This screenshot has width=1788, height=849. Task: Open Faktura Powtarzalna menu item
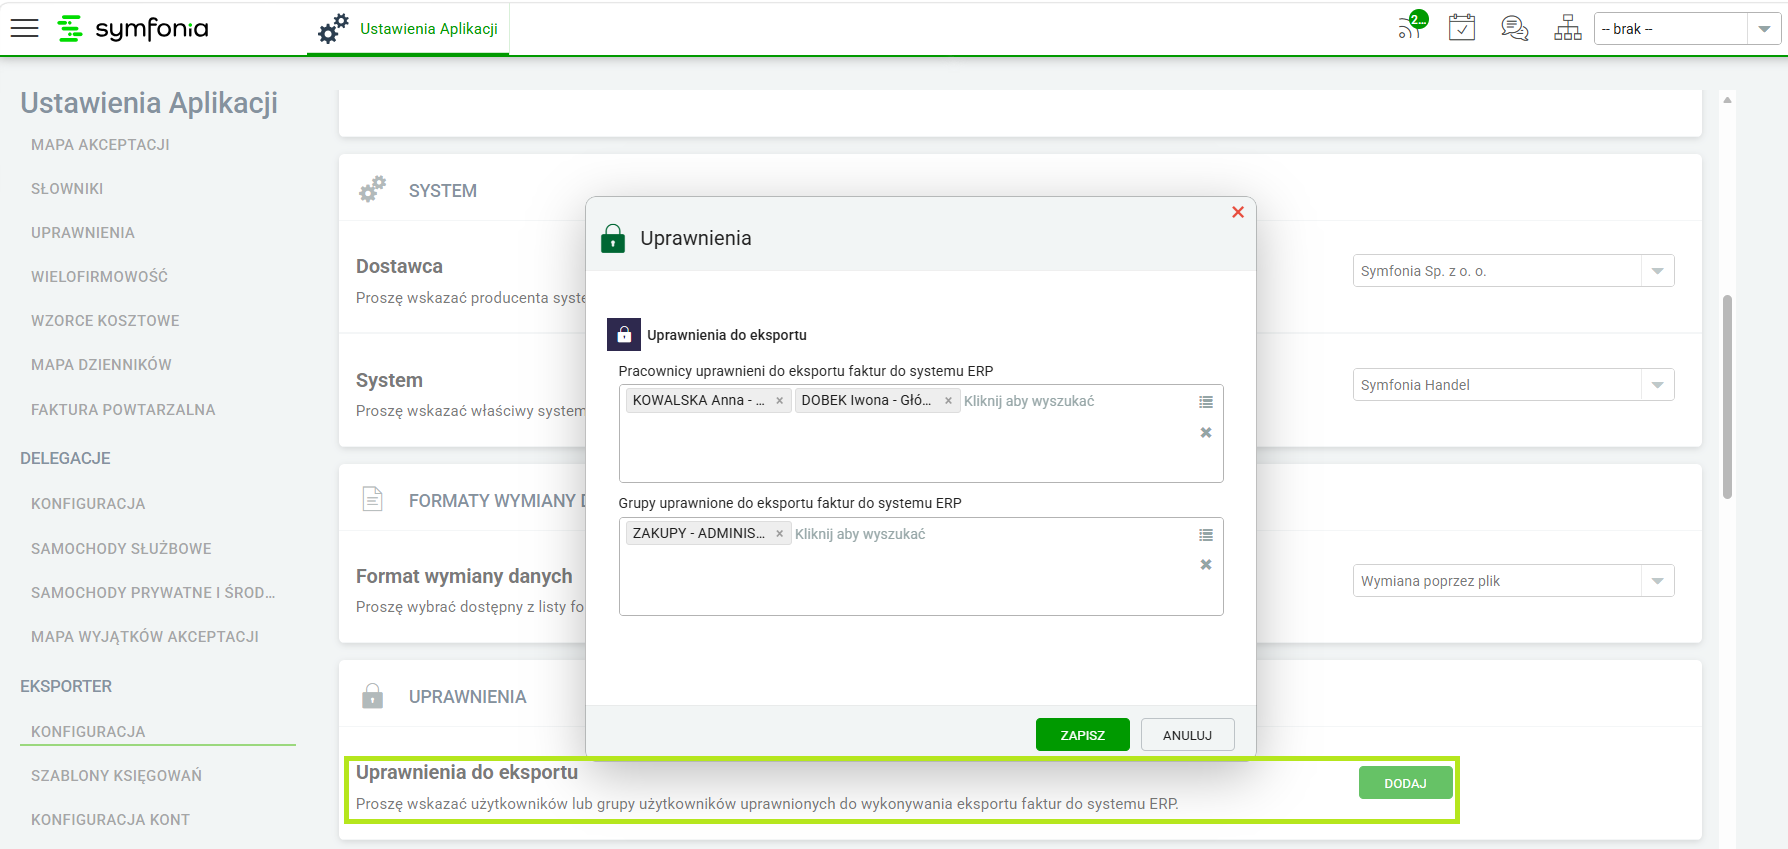[x=123, y=410]
